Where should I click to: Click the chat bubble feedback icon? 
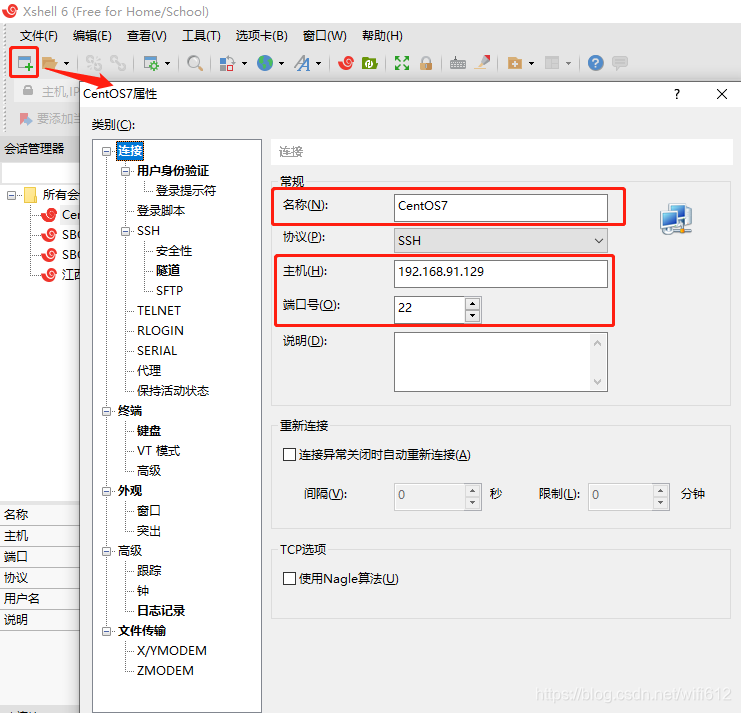(x=620, y=63)
